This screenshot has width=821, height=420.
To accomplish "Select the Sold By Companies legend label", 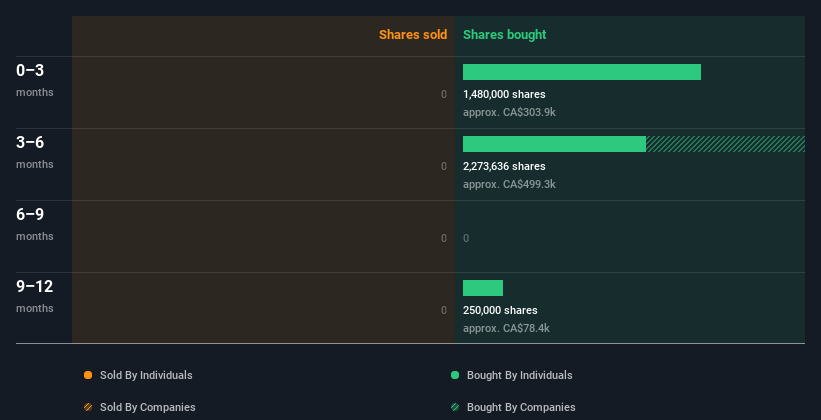I will coord(148,407).
